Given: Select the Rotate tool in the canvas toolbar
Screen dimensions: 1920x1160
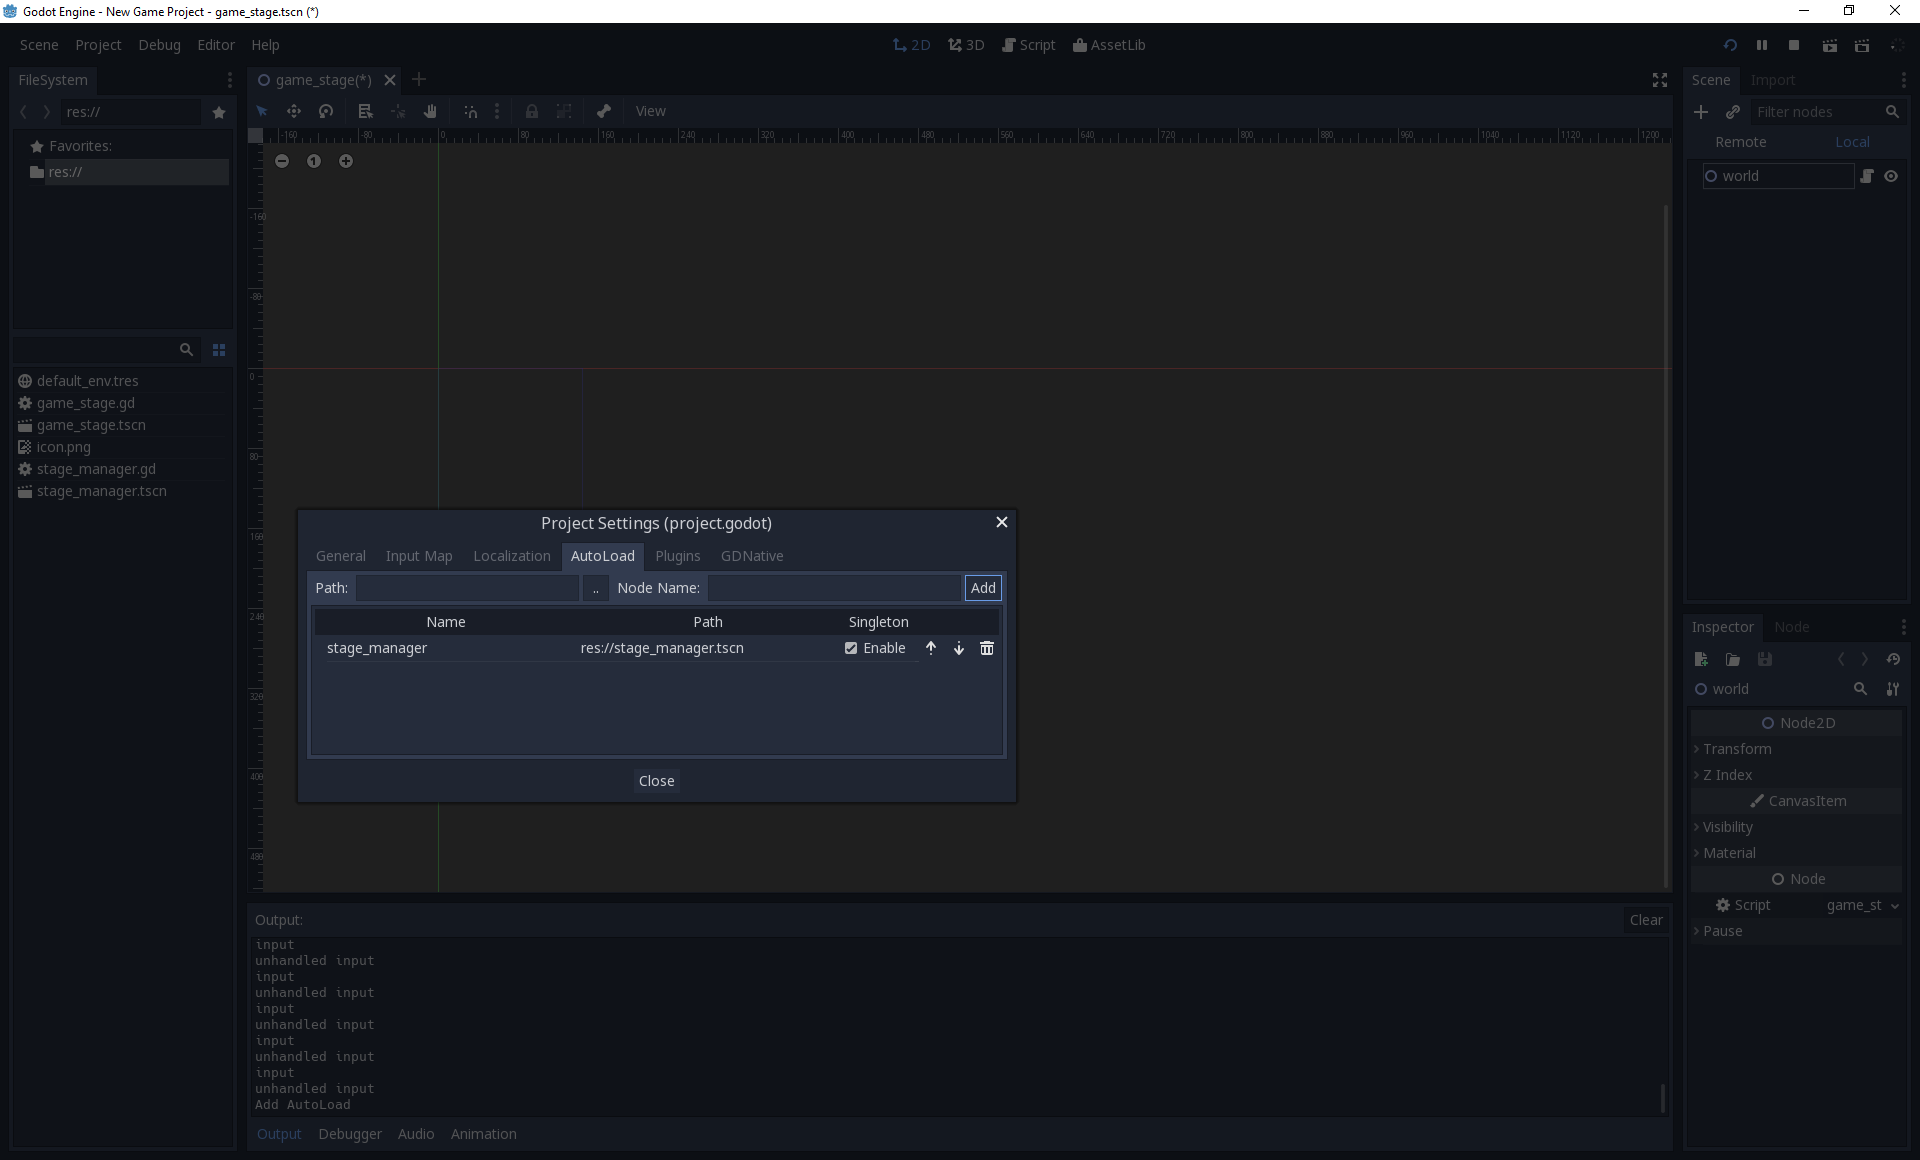Looking at the screenshot, I should click(x=326, y=111).
